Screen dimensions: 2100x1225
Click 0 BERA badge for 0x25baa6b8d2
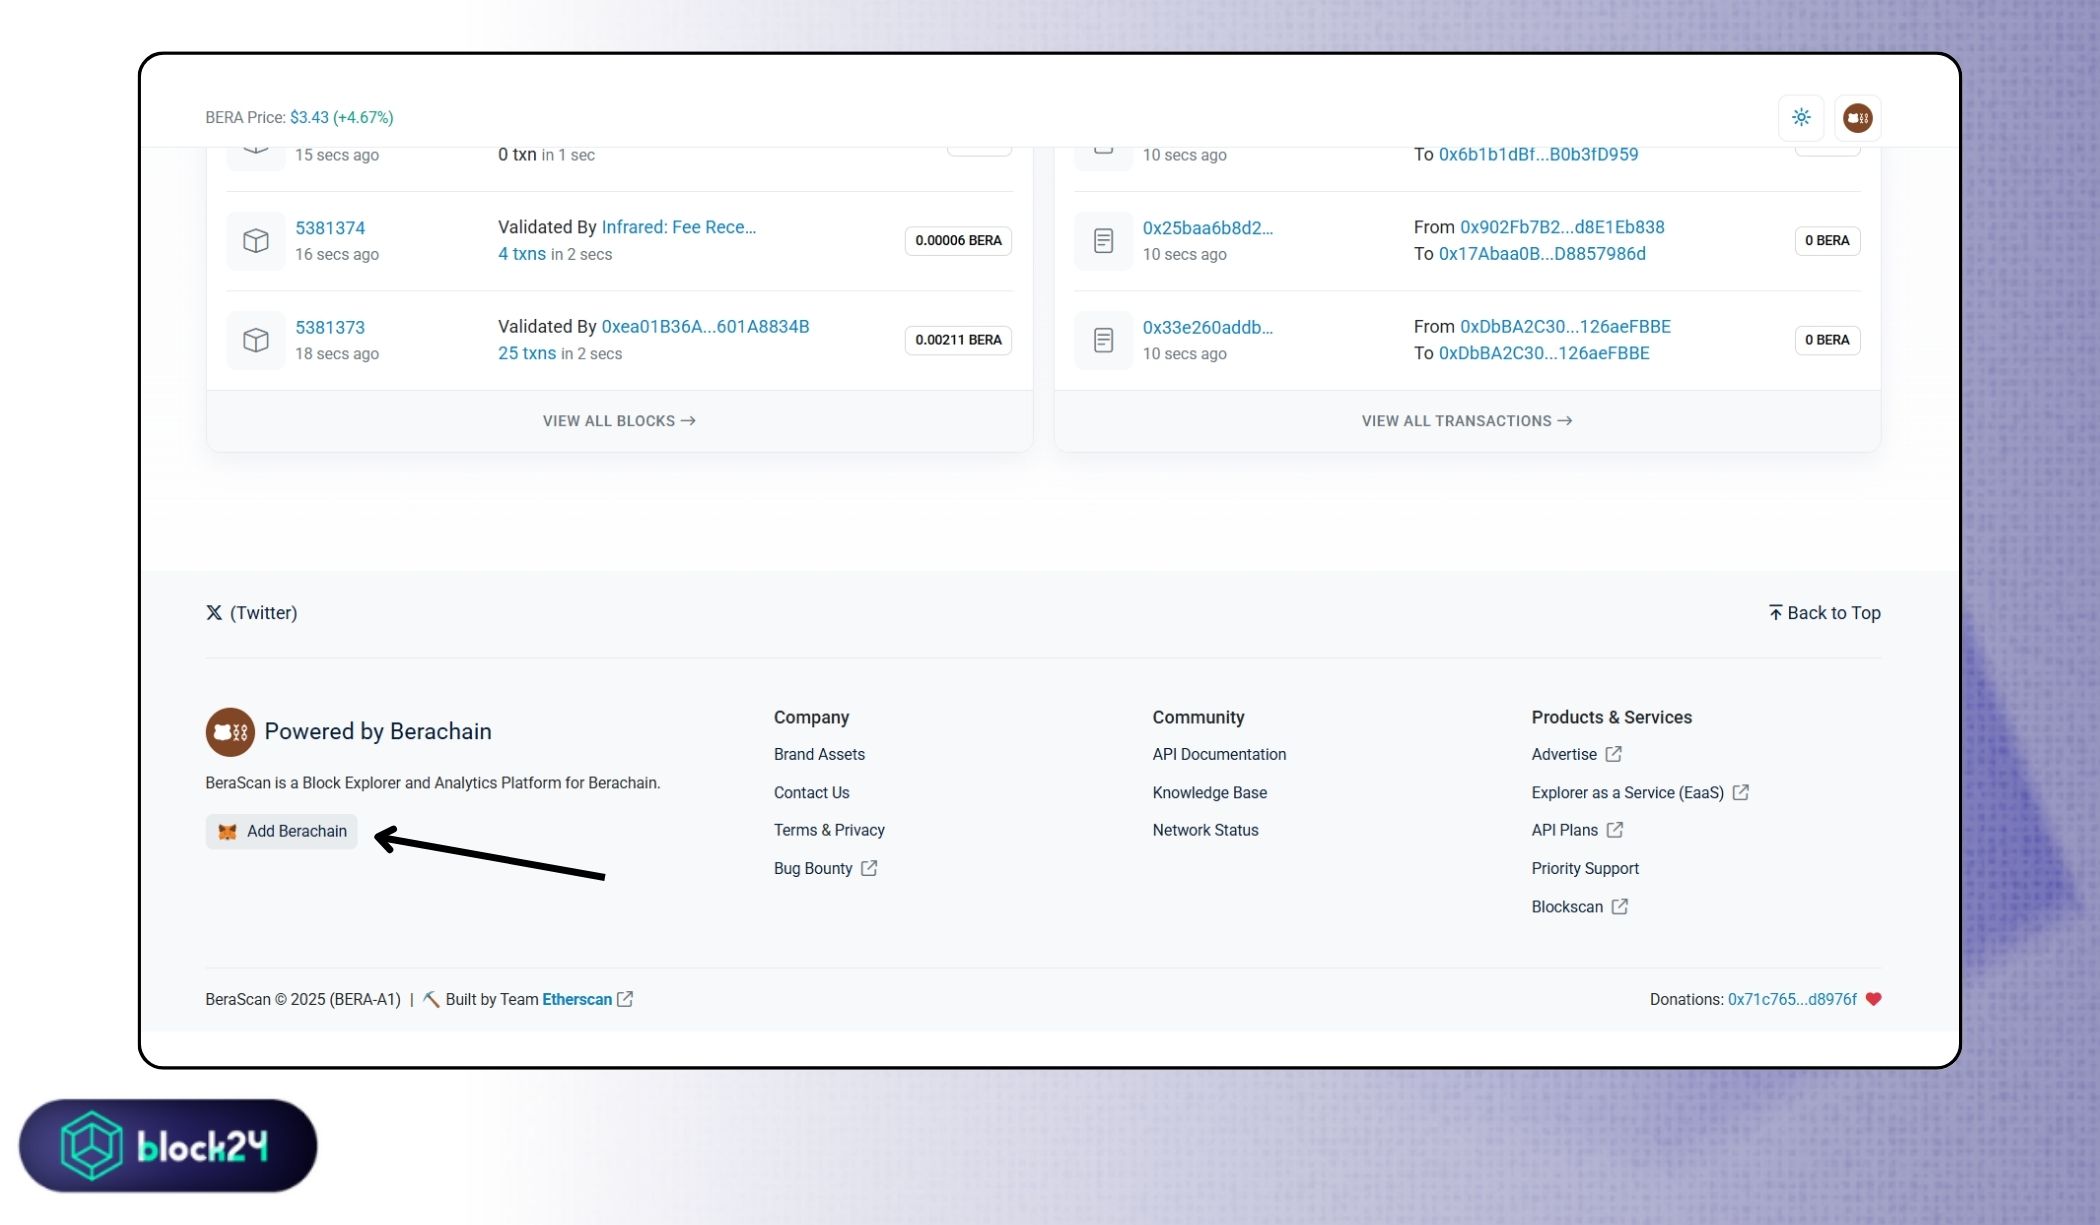[x=1827, y=241]
